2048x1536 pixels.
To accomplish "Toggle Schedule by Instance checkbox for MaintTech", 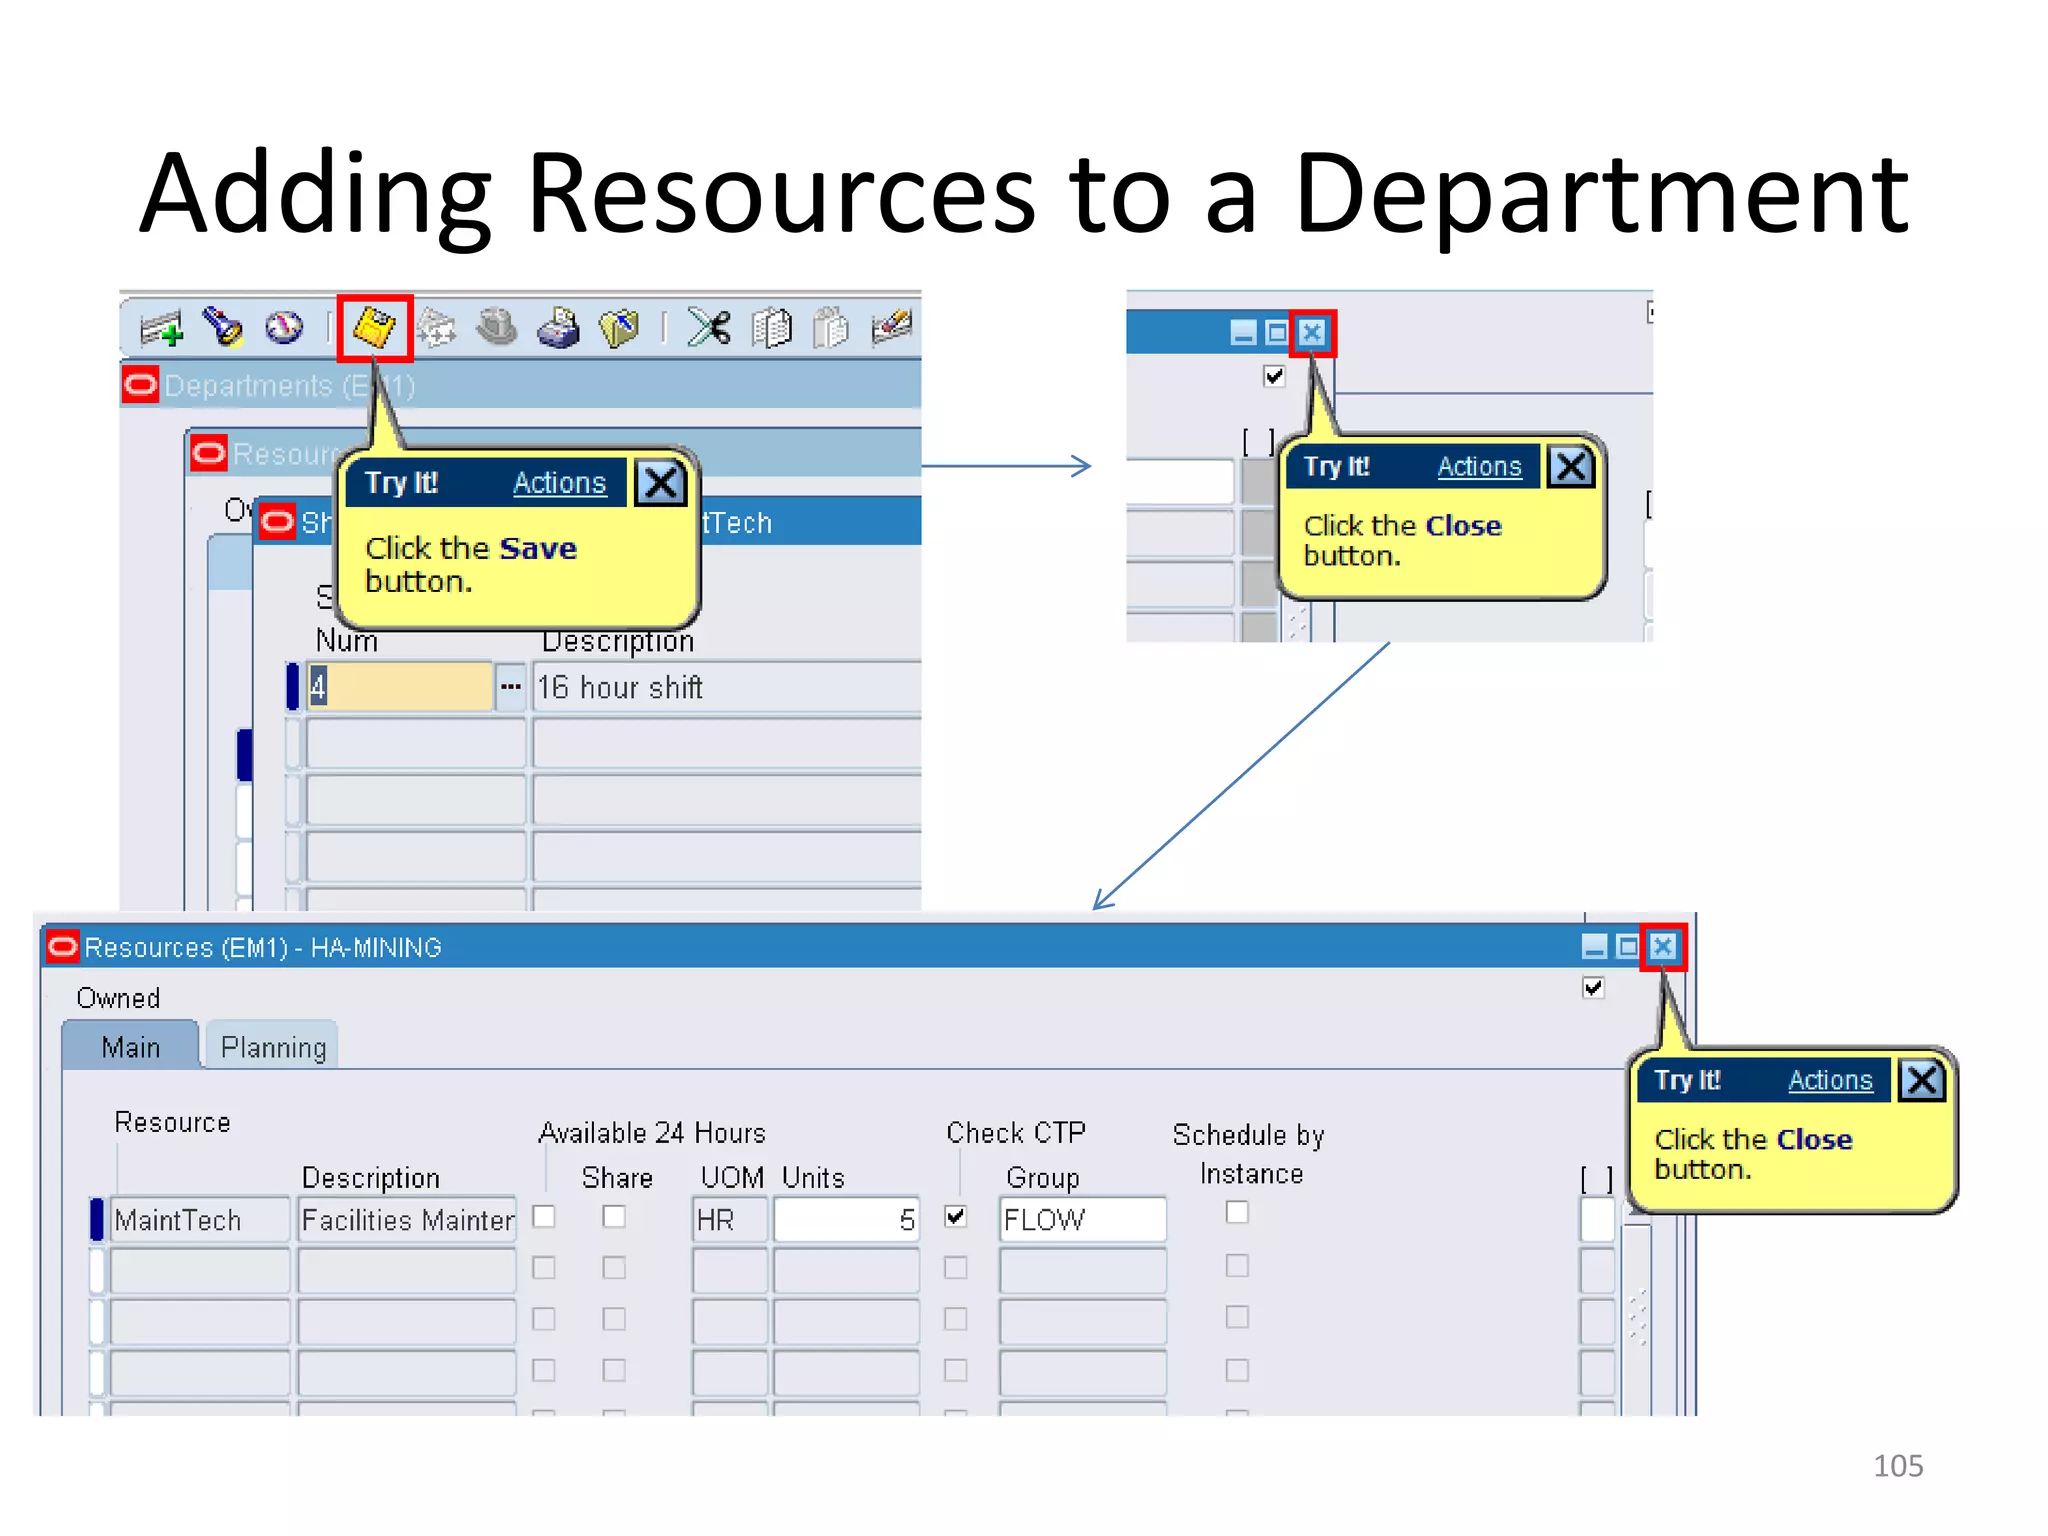I will (x=1237, y=1212).
